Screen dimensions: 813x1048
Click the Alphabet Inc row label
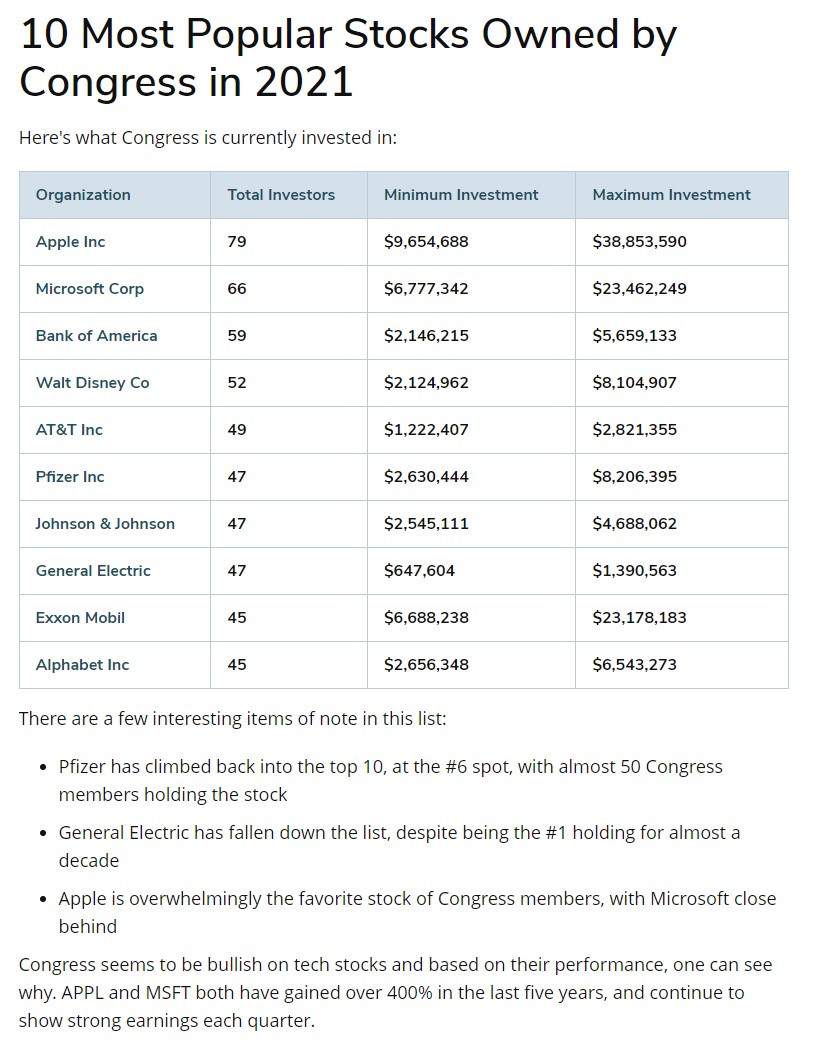click(x=82, y=665)
